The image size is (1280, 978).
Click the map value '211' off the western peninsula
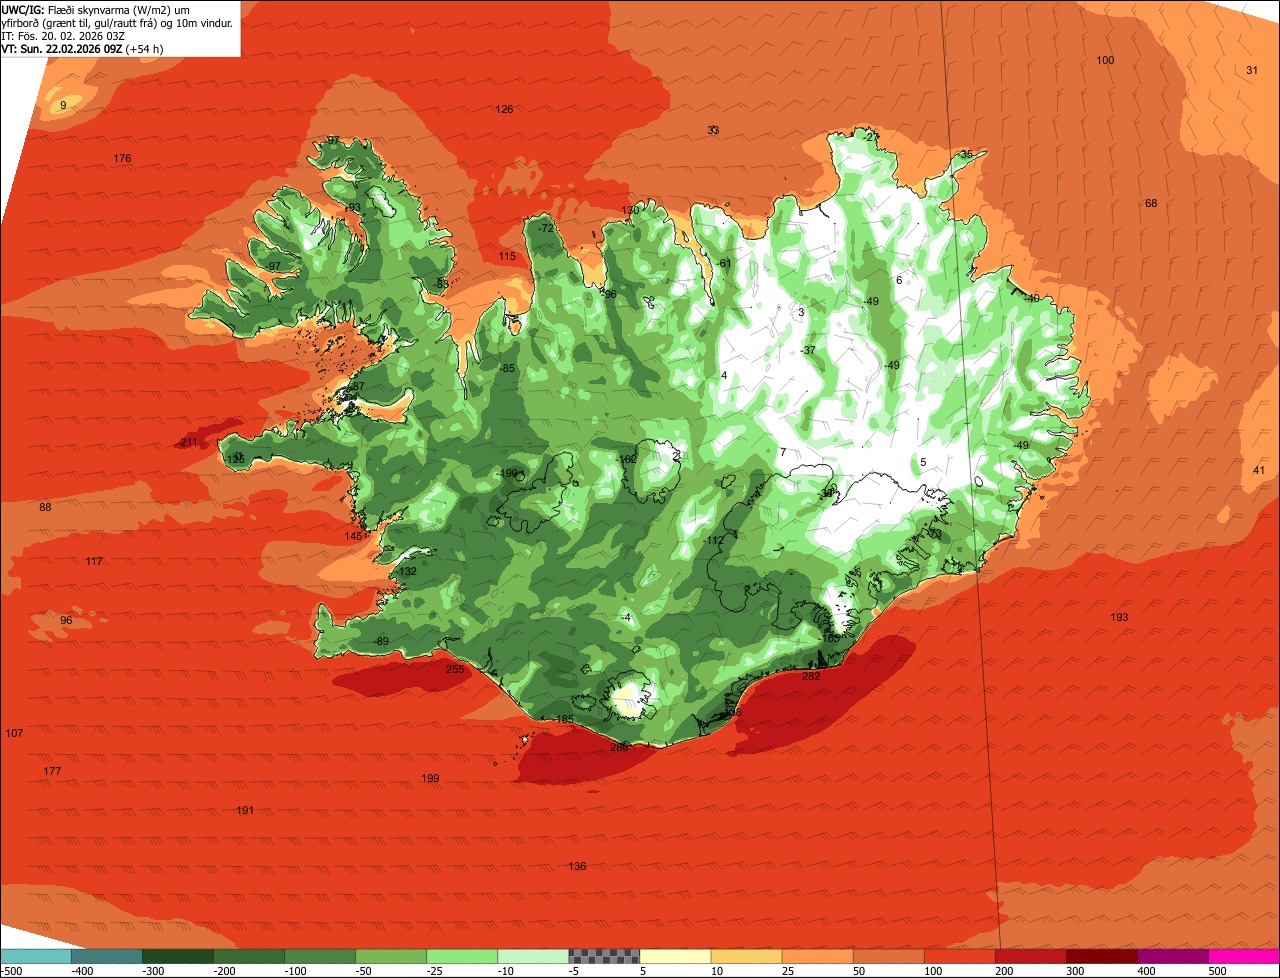pyautogui.click(x=188, y=442)
